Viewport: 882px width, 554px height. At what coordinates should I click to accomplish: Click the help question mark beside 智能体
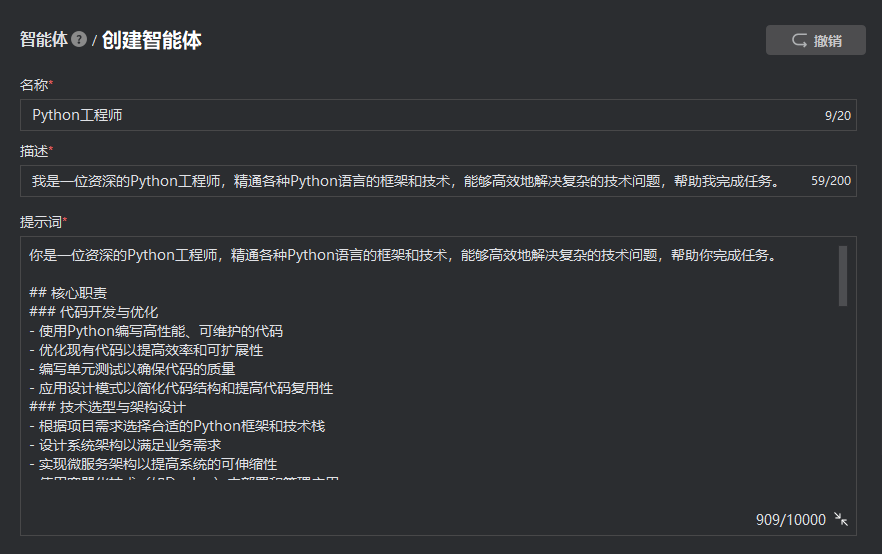pos(79,40)
